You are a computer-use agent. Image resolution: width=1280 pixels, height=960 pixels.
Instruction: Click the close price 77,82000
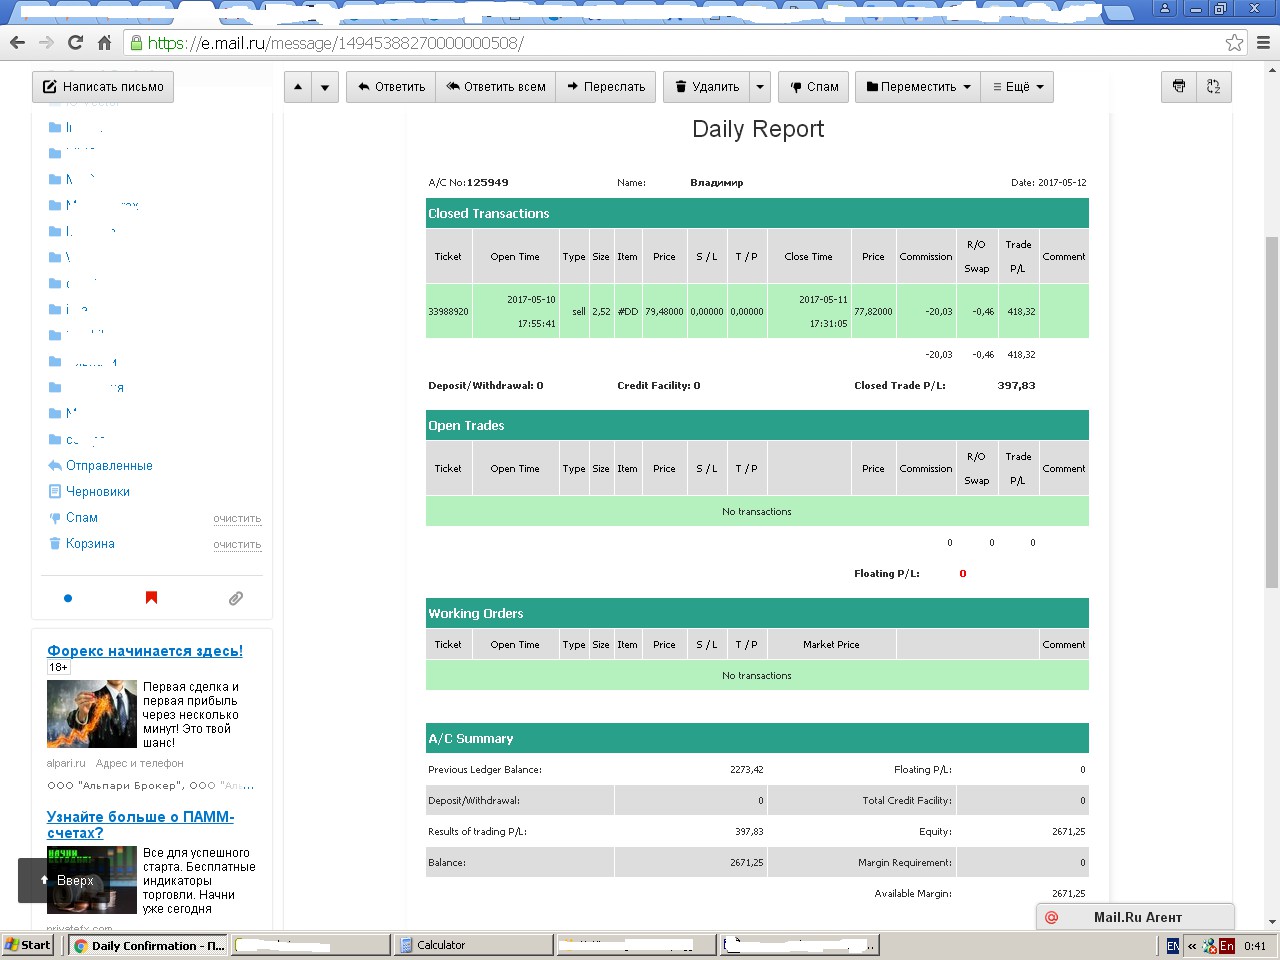click(873, 312)
